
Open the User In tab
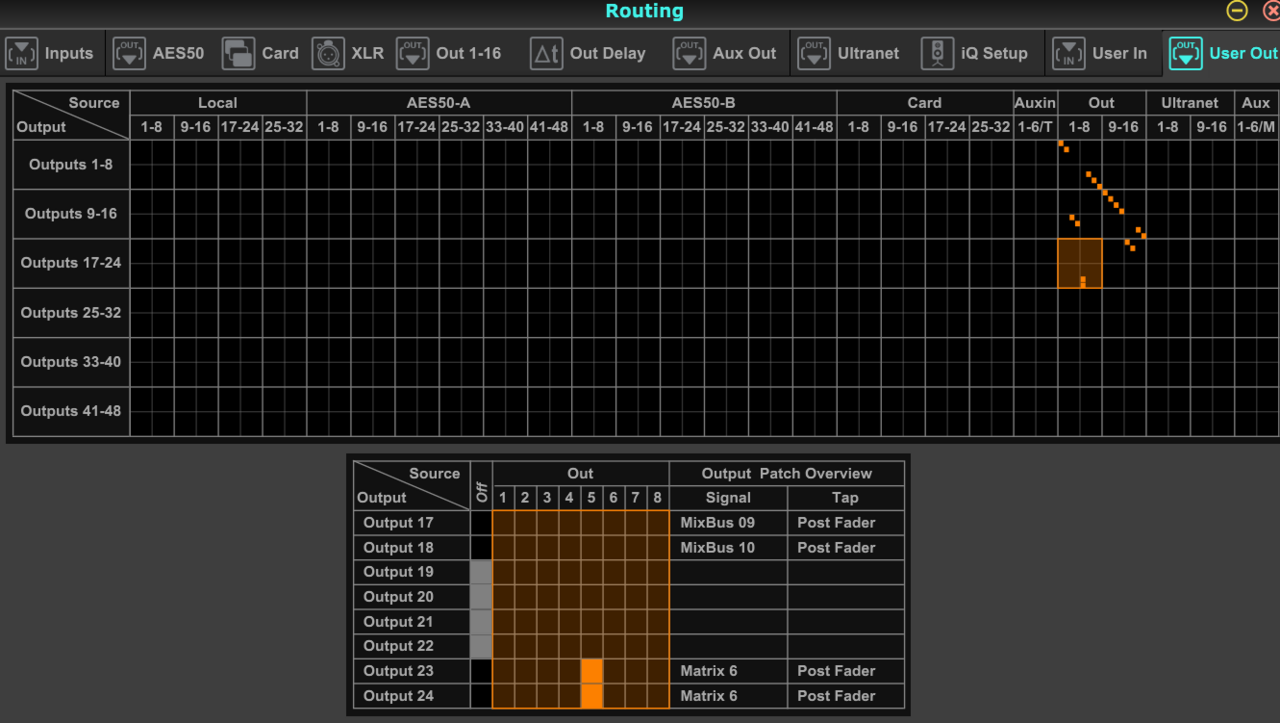point(1101,53)
